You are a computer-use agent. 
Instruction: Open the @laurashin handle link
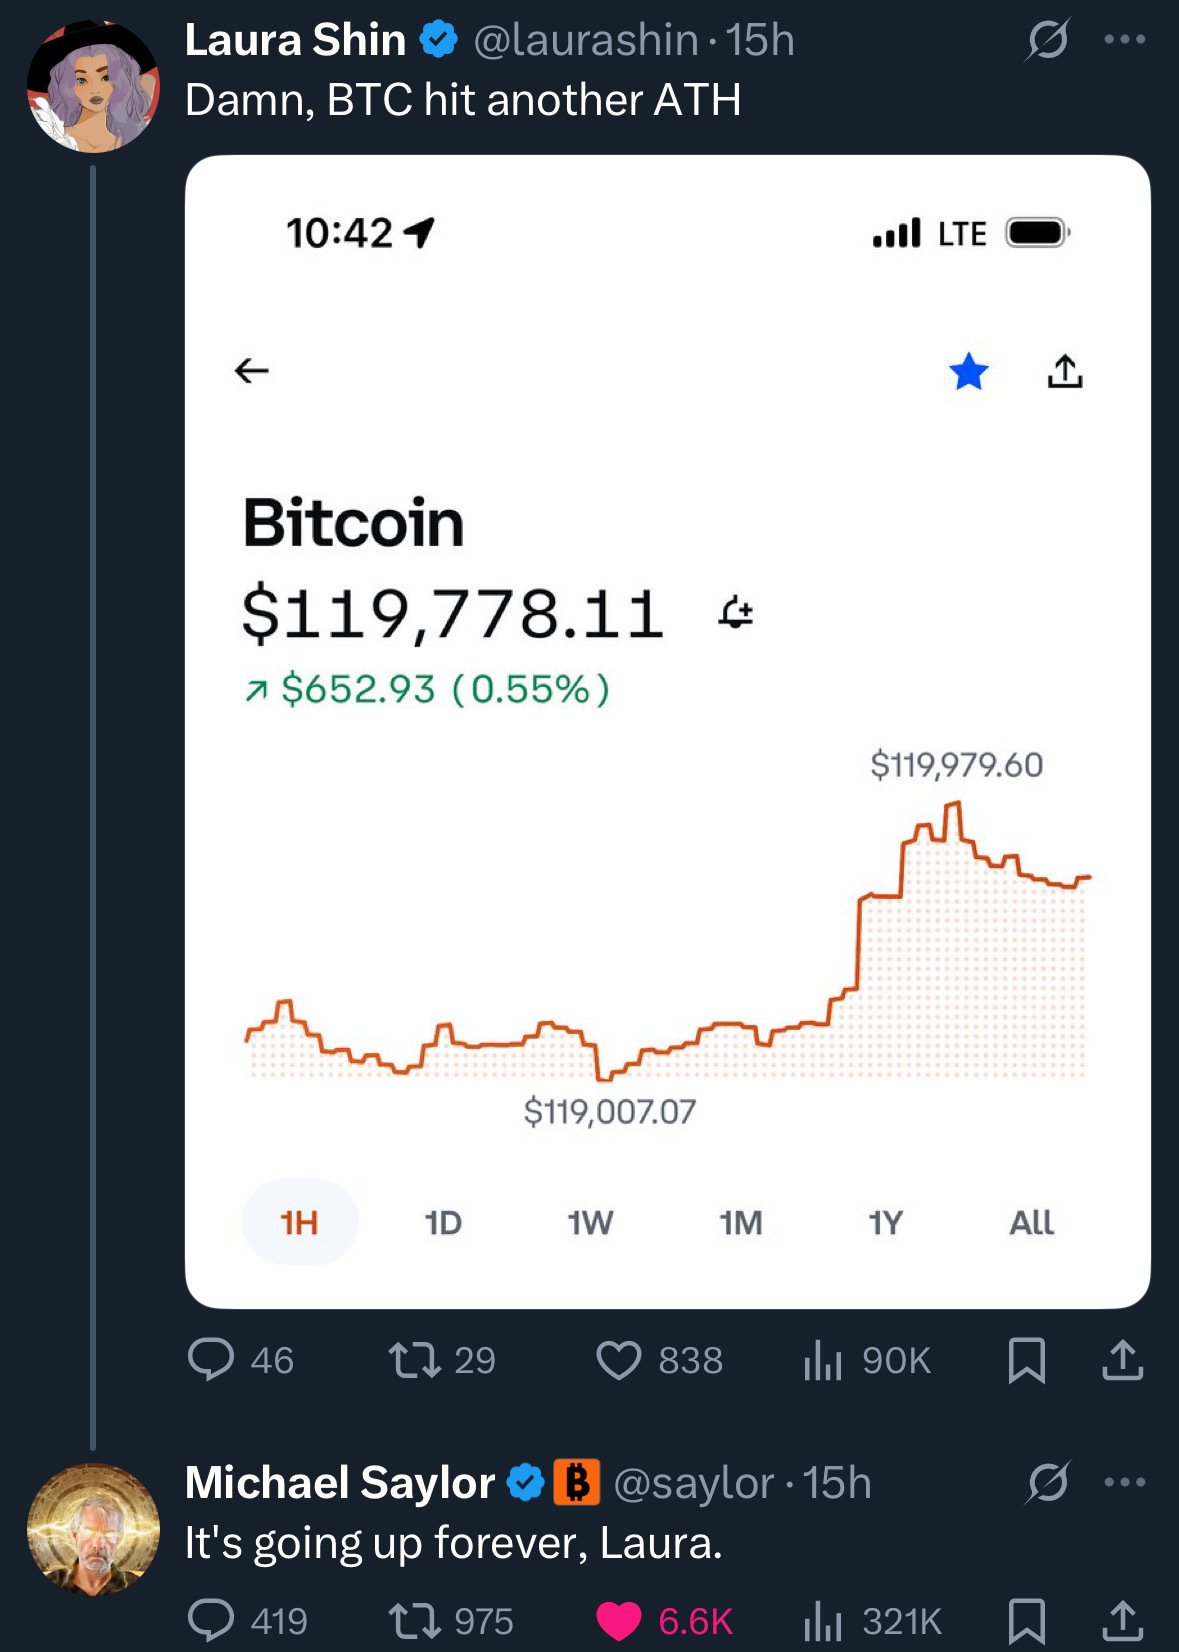[x=585, y=40]
